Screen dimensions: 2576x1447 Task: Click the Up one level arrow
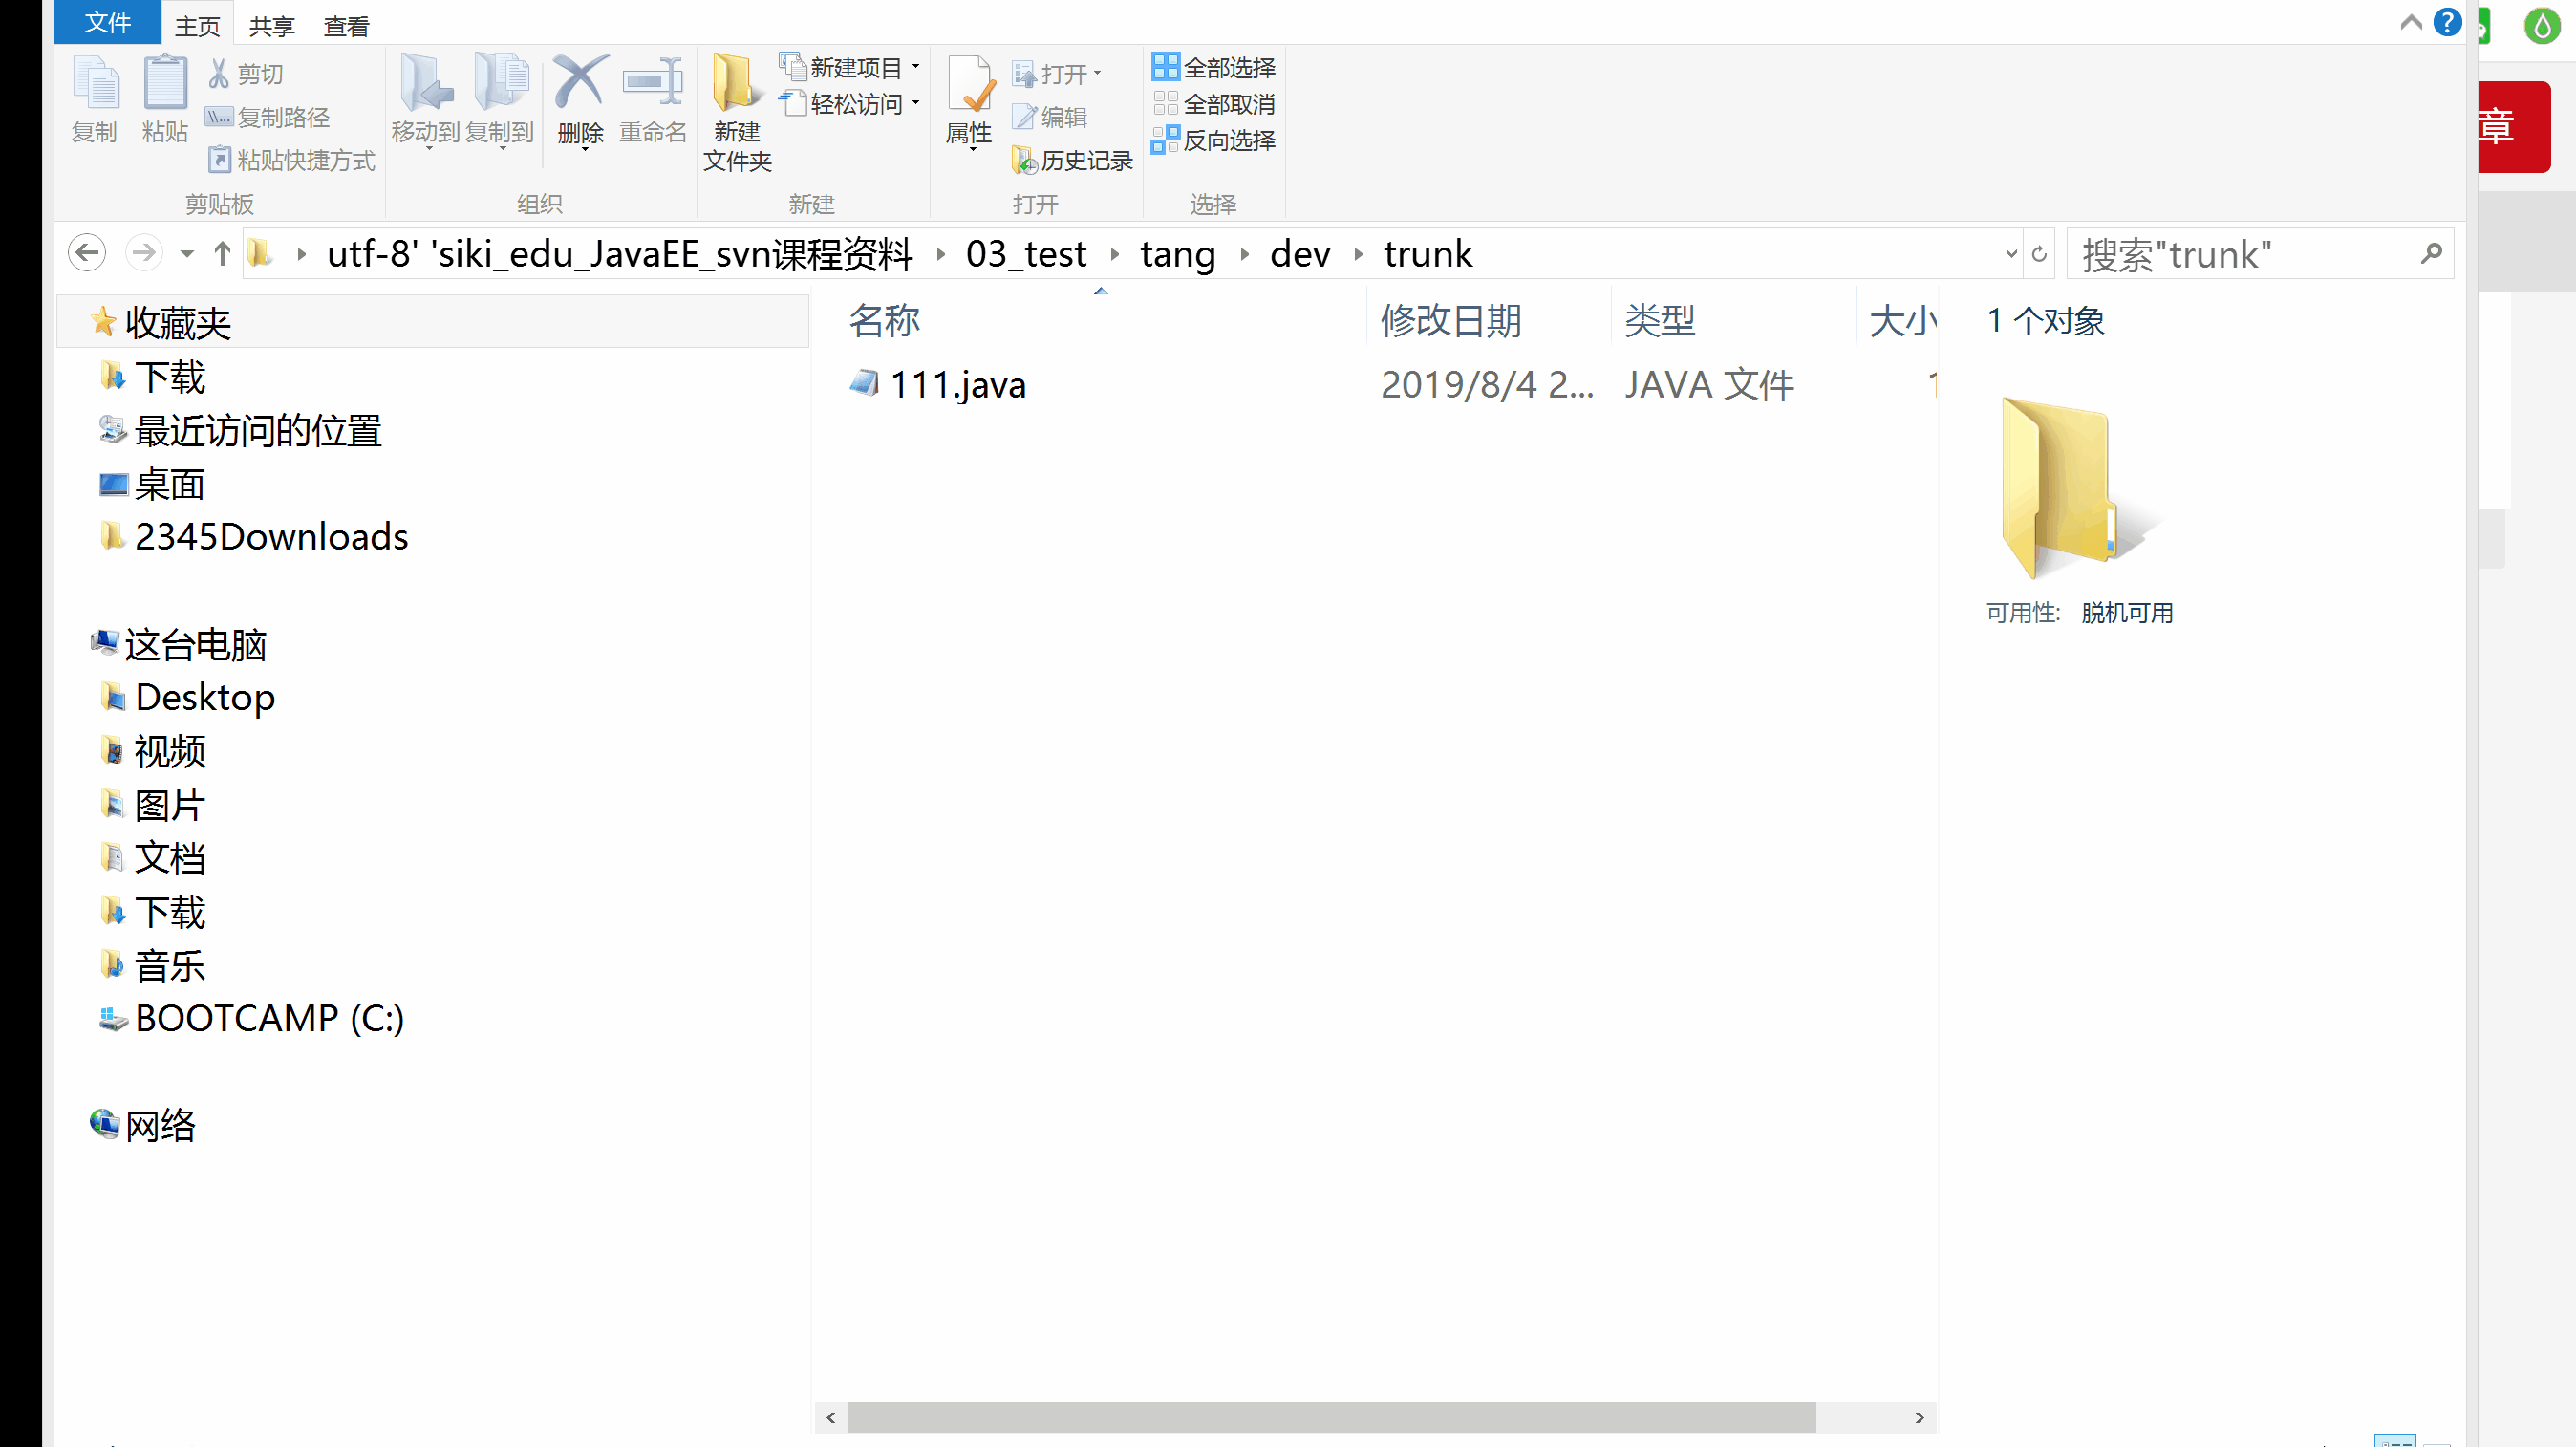pos(223,253)
